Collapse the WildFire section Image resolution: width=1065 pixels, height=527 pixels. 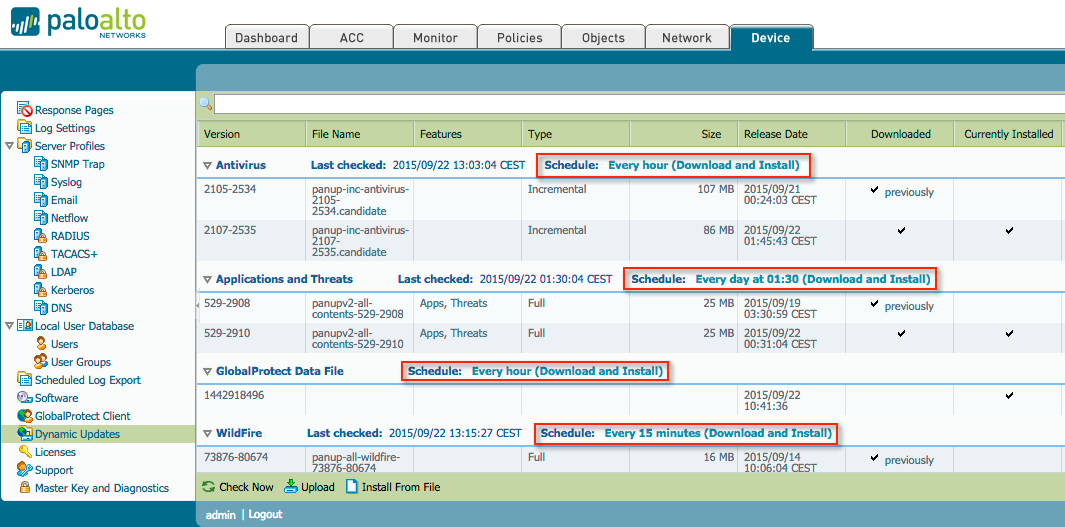pos(207,433)
